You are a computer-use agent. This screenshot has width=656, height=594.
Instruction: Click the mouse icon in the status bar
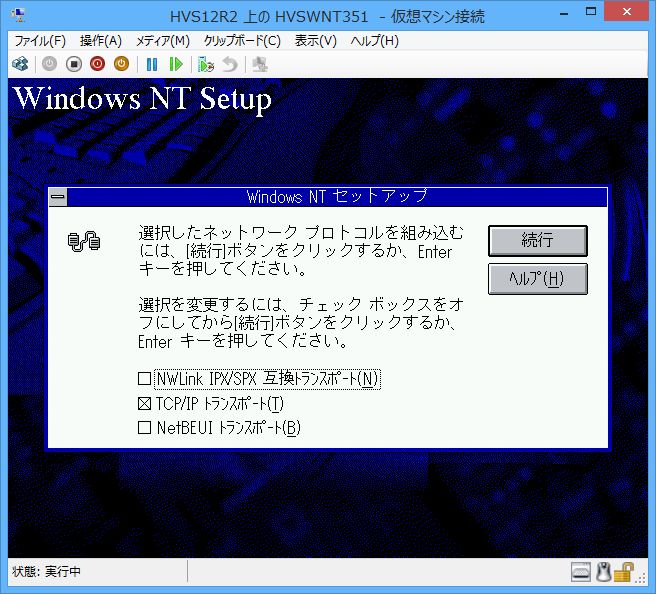(603, 572)
